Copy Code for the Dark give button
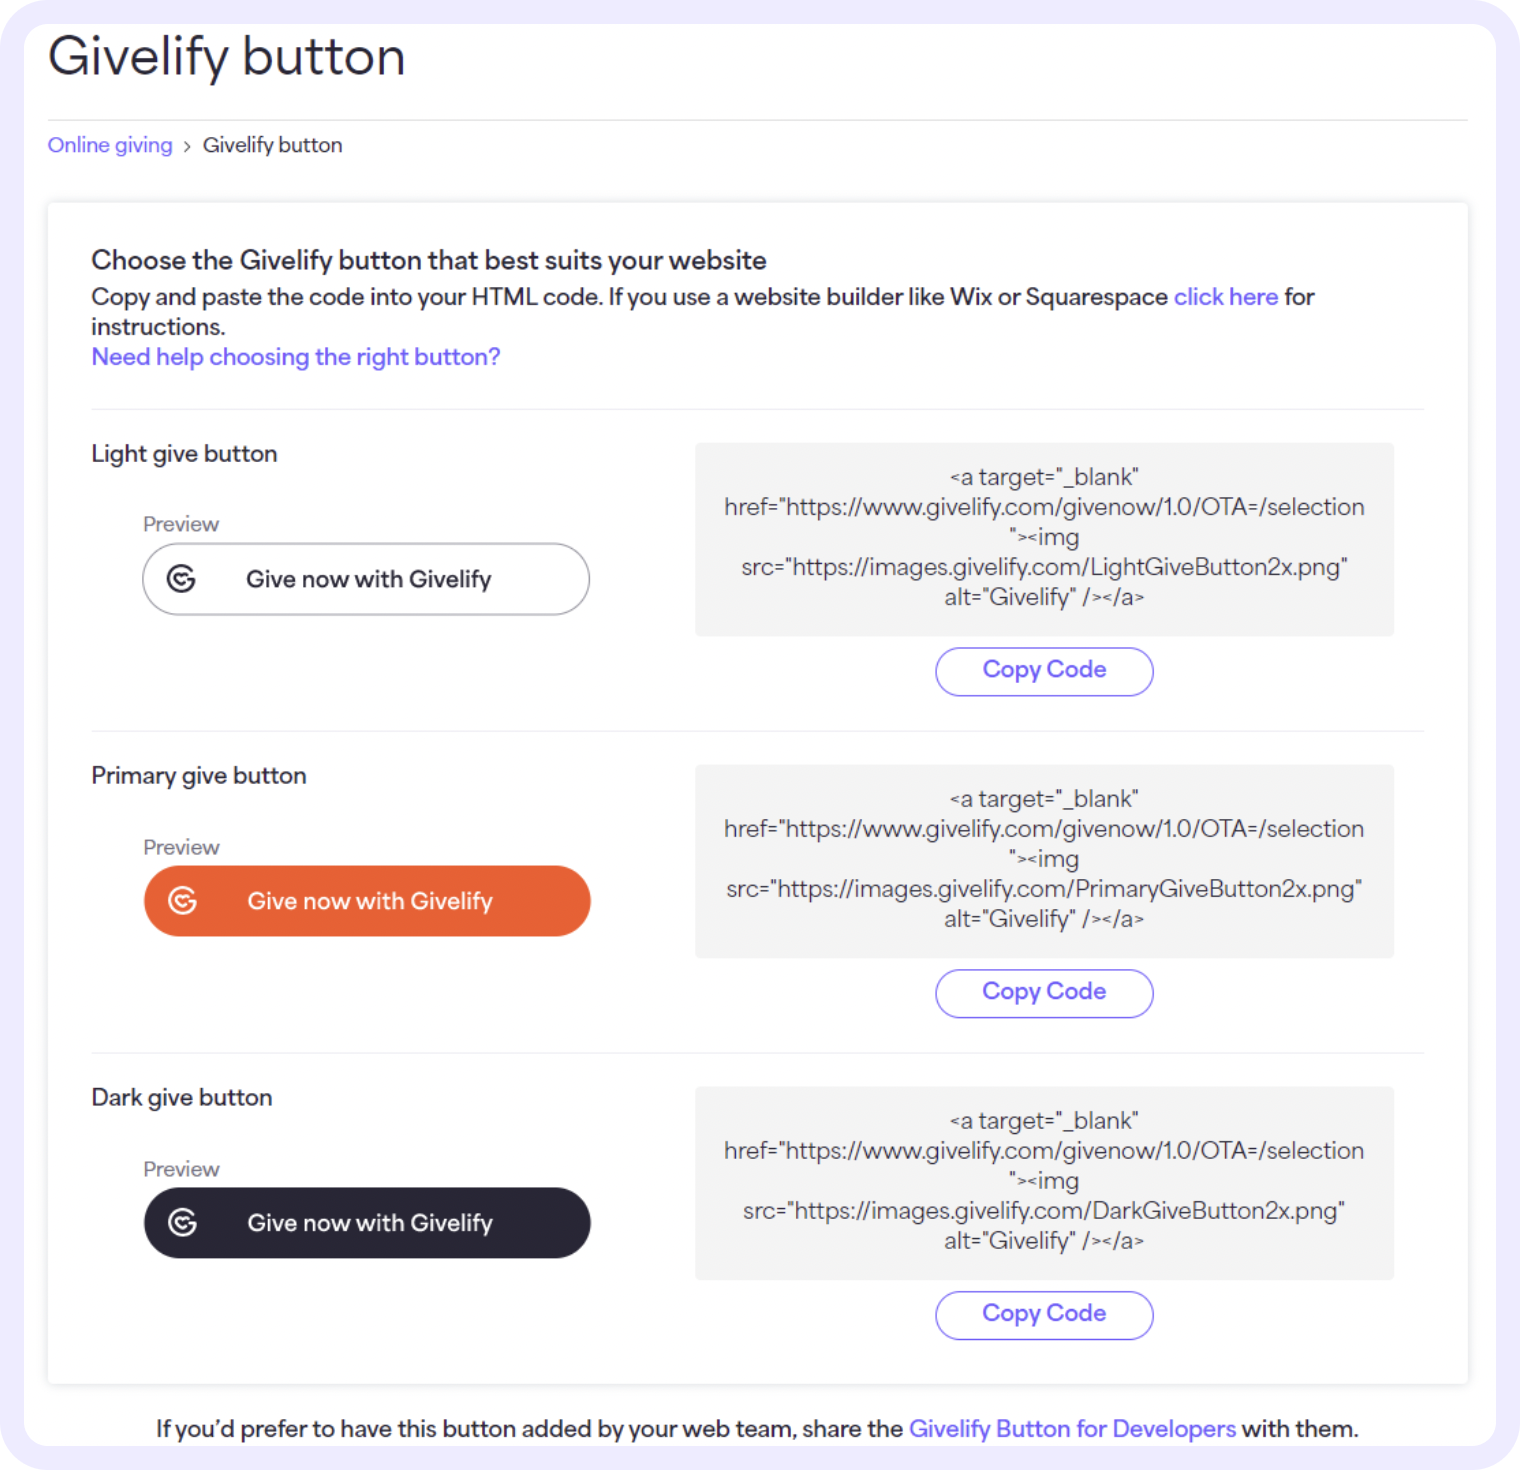The height and width of the screenshot is (1470, 1520). (x=1043, y=1314)
